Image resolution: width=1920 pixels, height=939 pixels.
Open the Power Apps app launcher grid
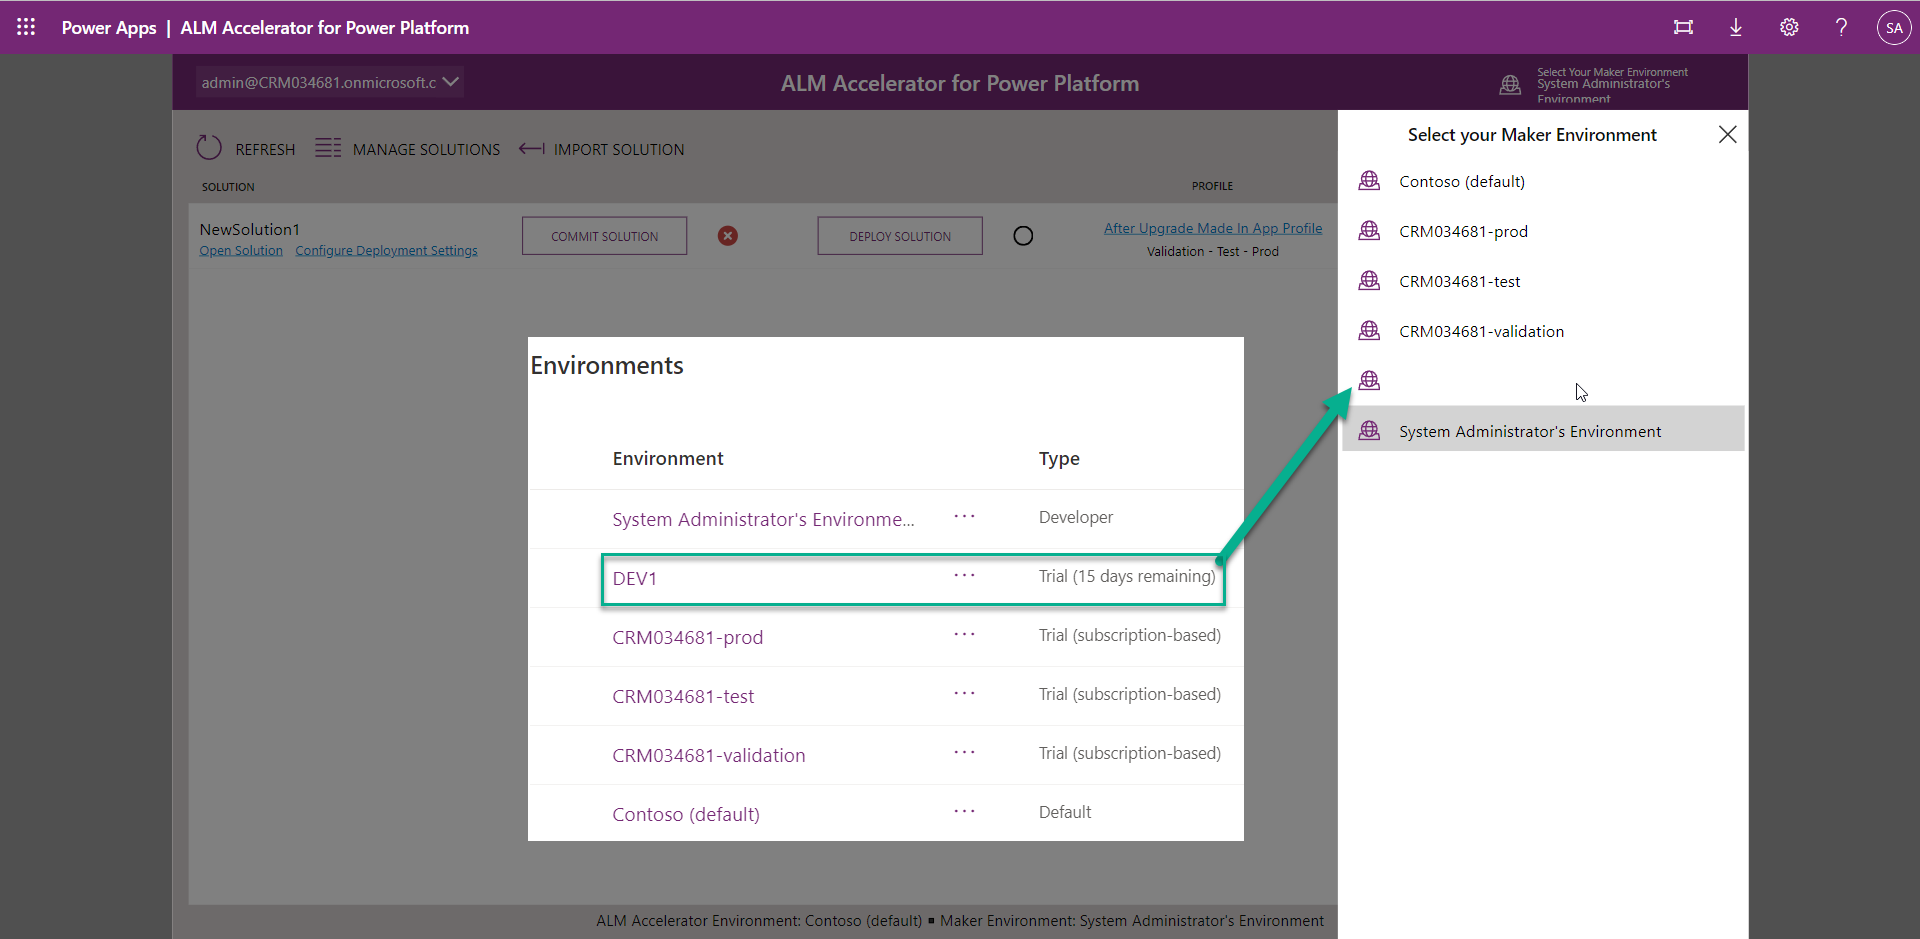pyautogui.click(x=26, y=27)
